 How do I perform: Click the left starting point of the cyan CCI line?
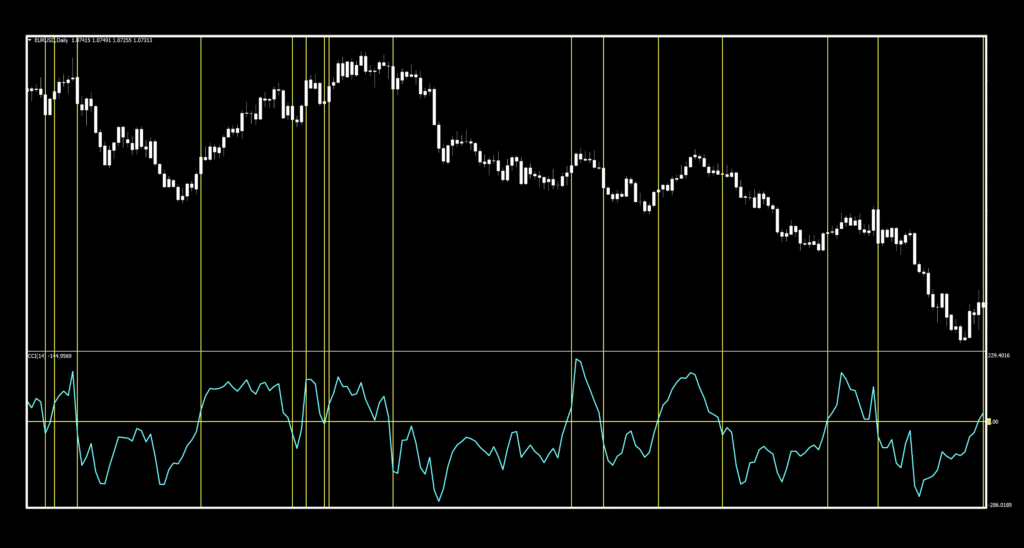tap(28, 401)
